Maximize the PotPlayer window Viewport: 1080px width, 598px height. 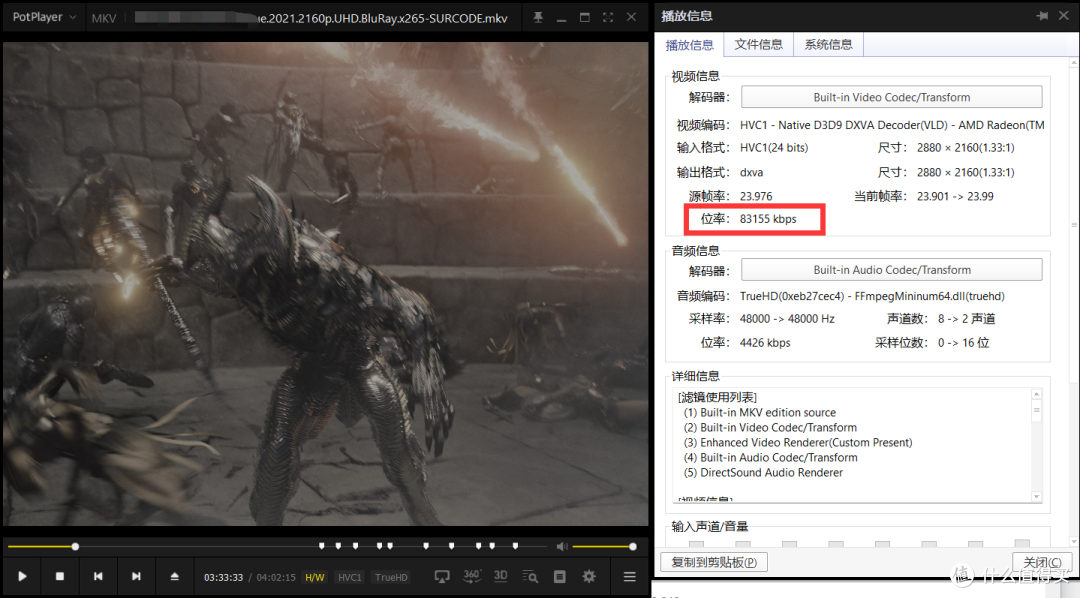pos(584,17)
